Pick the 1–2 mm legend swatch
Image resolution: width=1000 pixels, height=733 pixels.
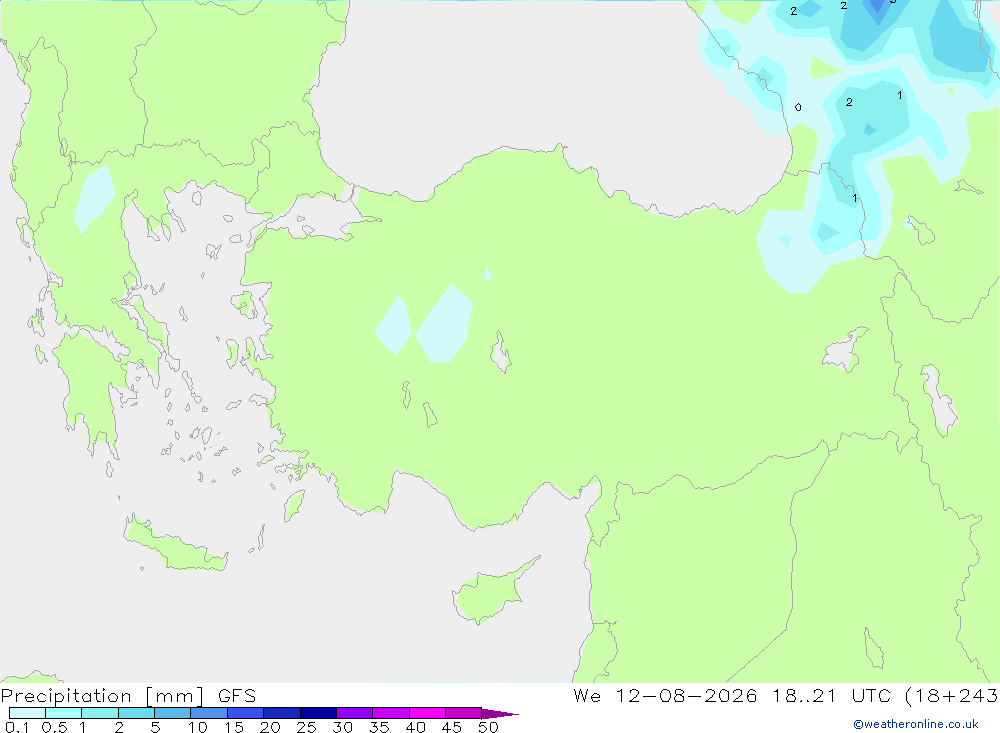pos(99,713)
